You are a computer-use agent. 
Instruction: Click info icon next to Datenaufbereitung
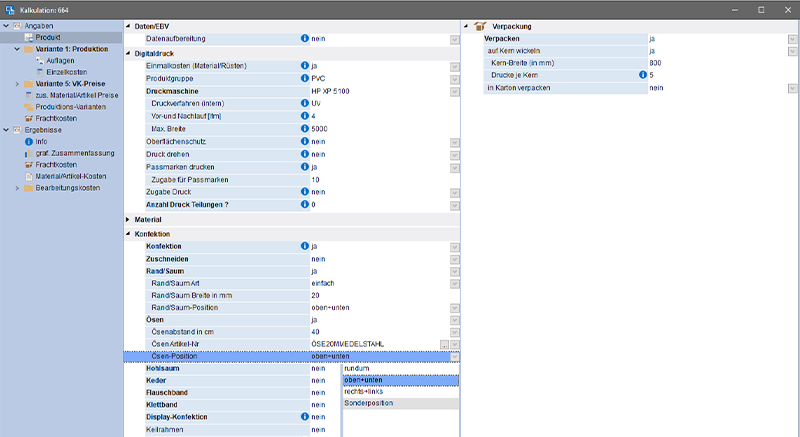click(x=305, y=38)
